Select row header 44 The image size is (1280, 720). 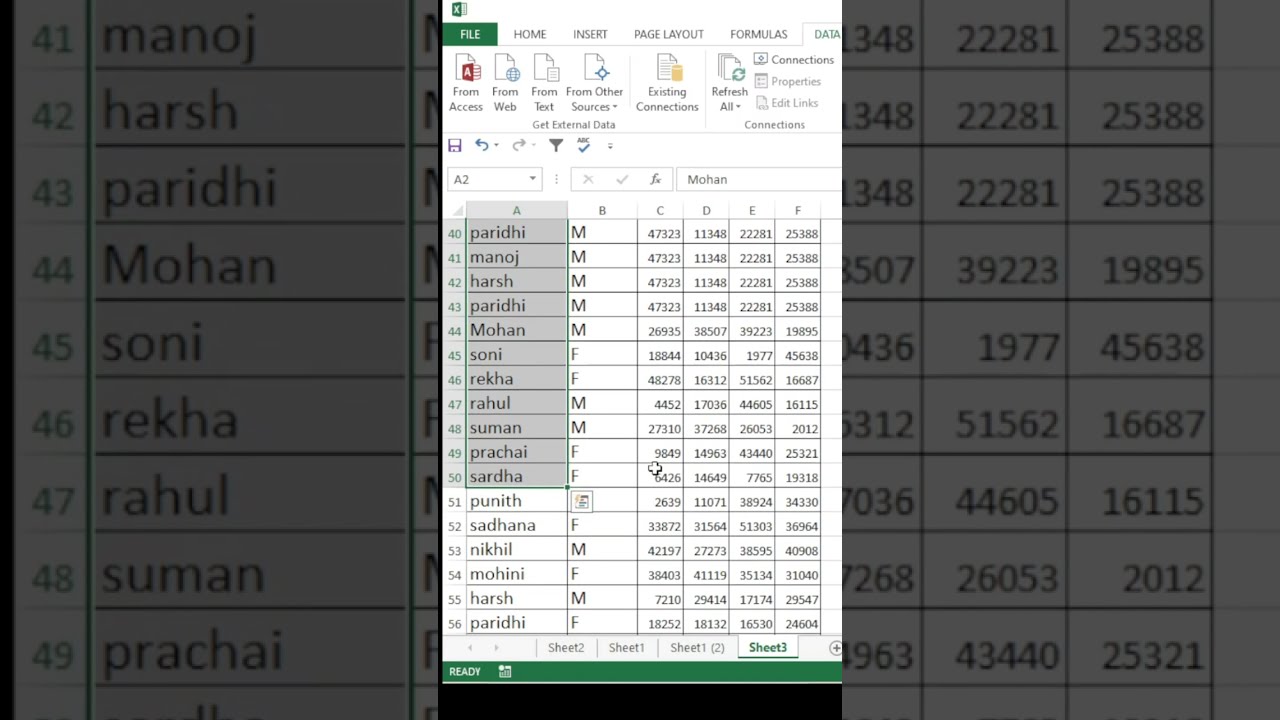(455, 331)
